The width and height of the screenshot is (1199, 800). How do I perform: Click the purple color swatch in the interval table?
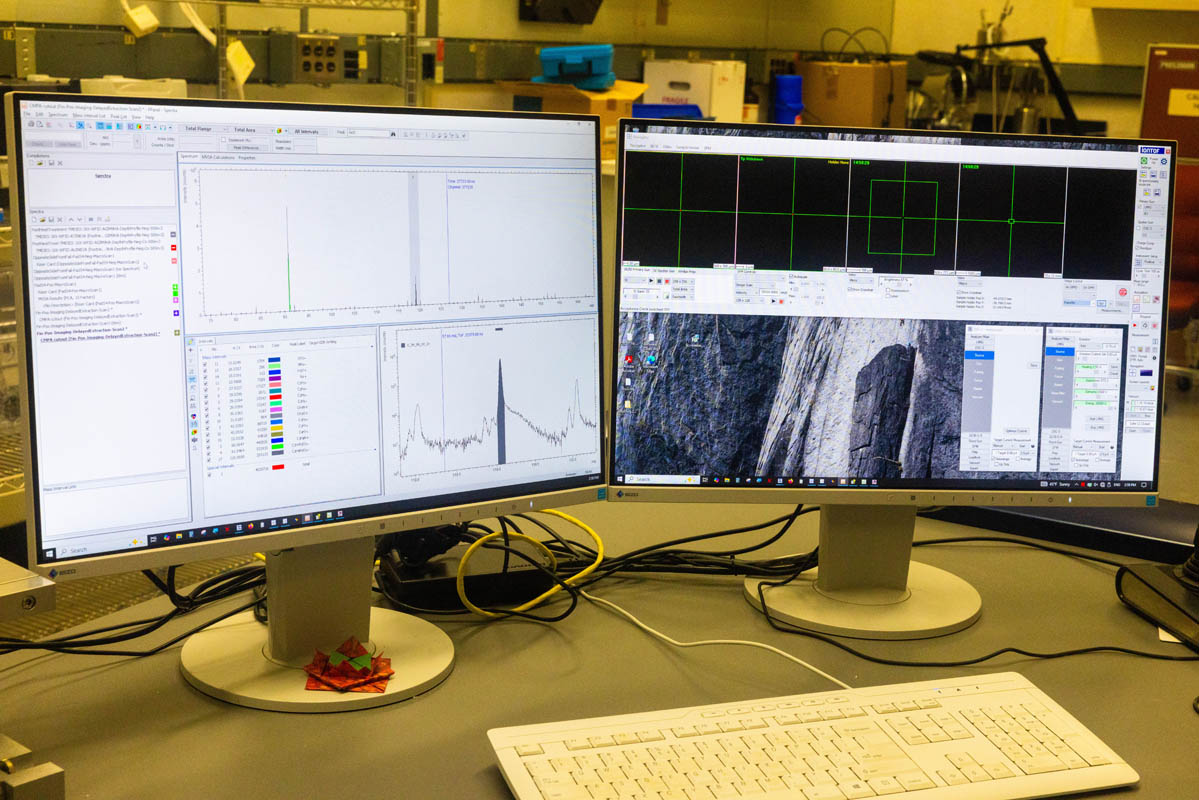click(275, 379)
